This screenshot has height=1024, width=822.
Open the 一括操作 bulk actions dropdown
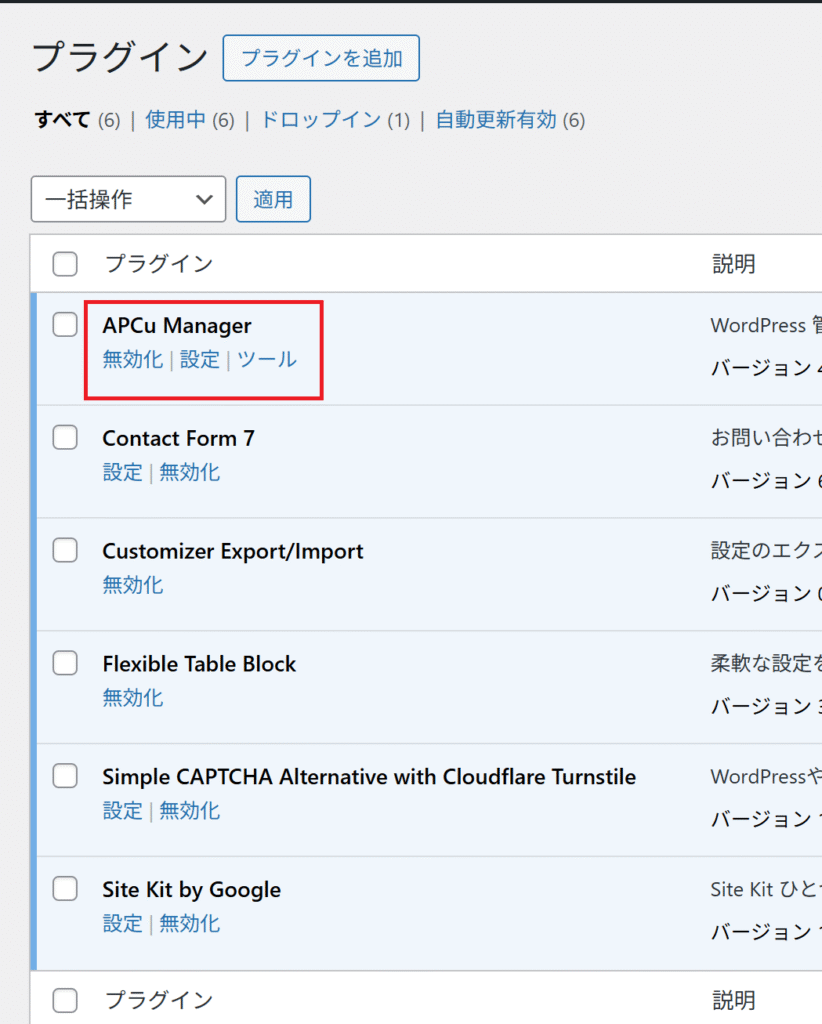[x=128, y=199]
